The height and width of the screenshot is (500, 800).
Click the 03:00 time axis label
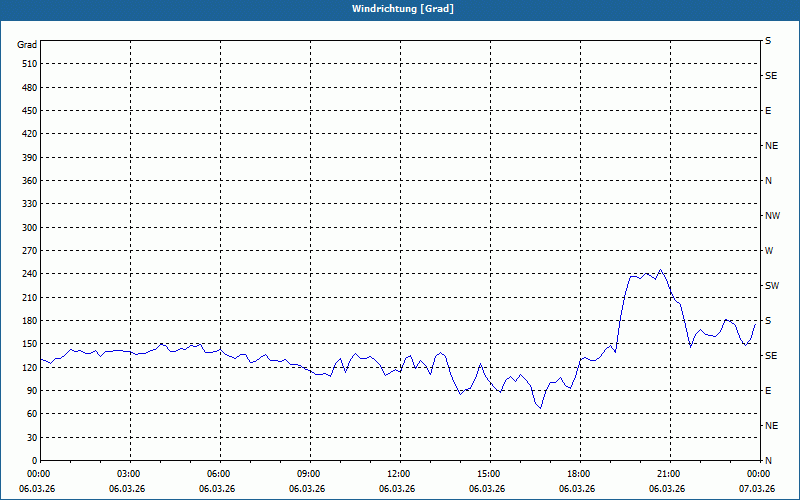(130, 474)
